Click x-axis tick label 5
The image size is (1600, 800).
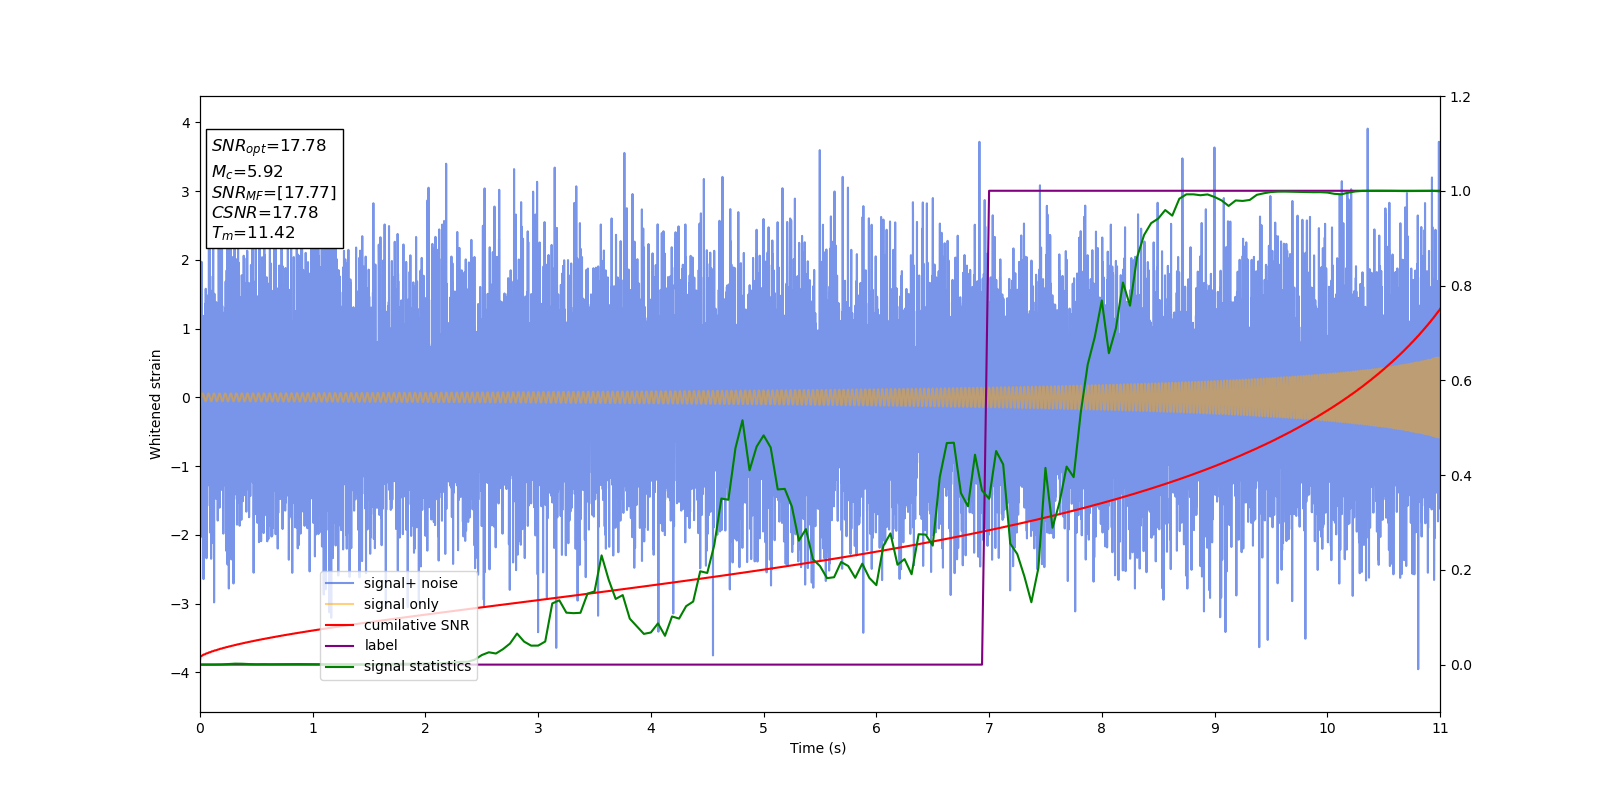pos(764,728)
